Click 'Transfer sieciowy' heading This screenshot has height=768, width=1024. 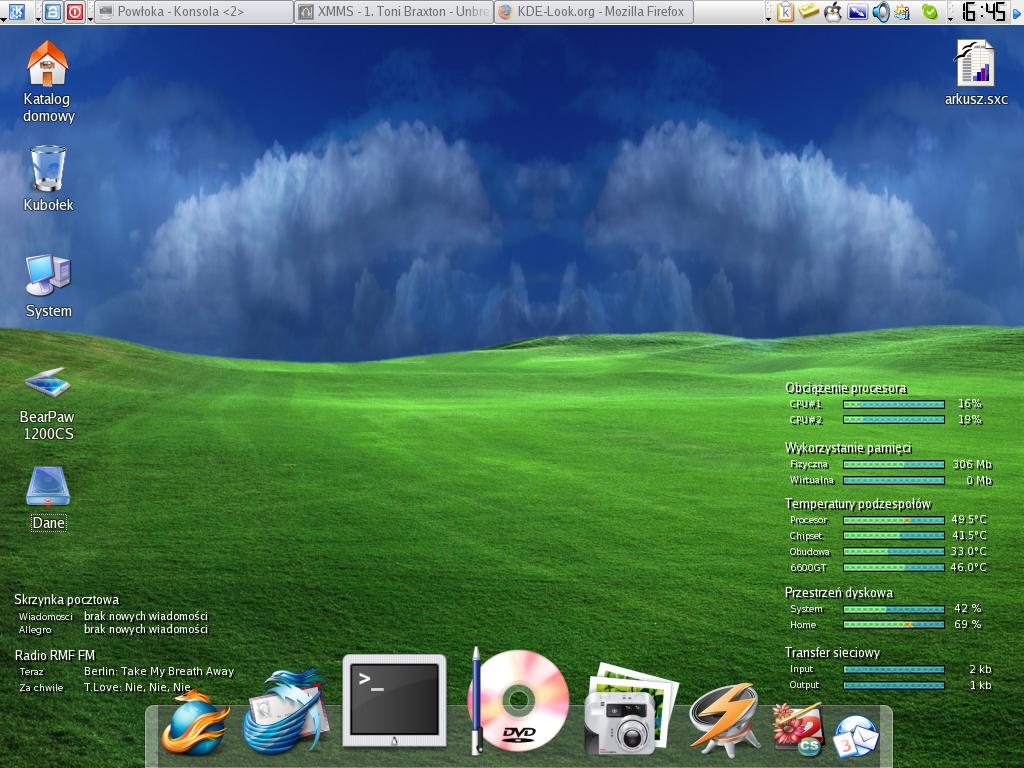tap(832, 652)
